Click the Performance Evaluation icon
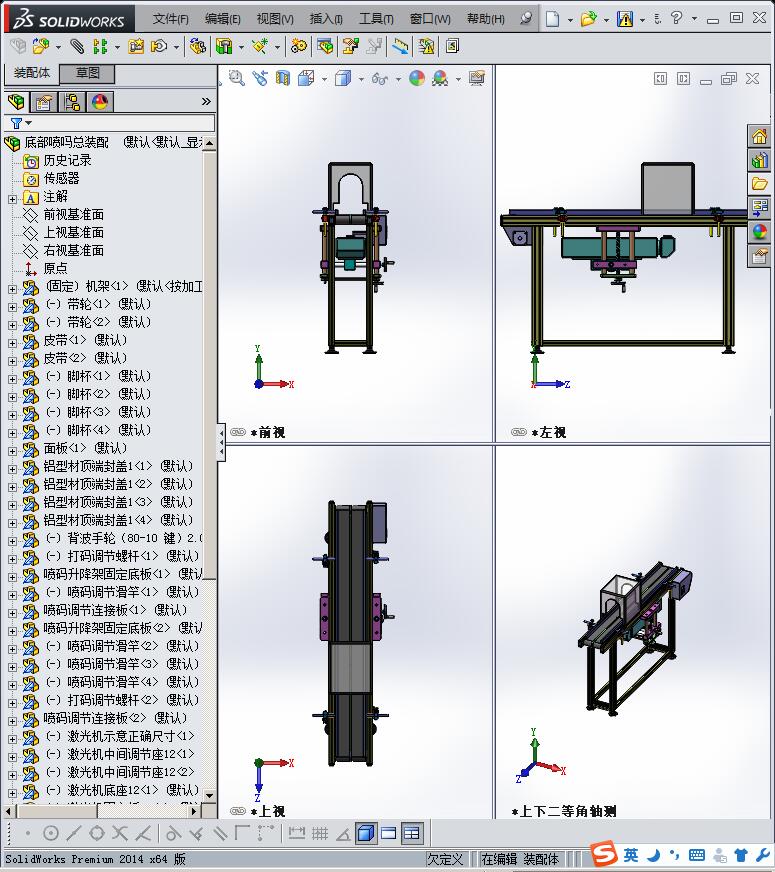The height and width of the screenshot is (872, 775). point(426,46)
